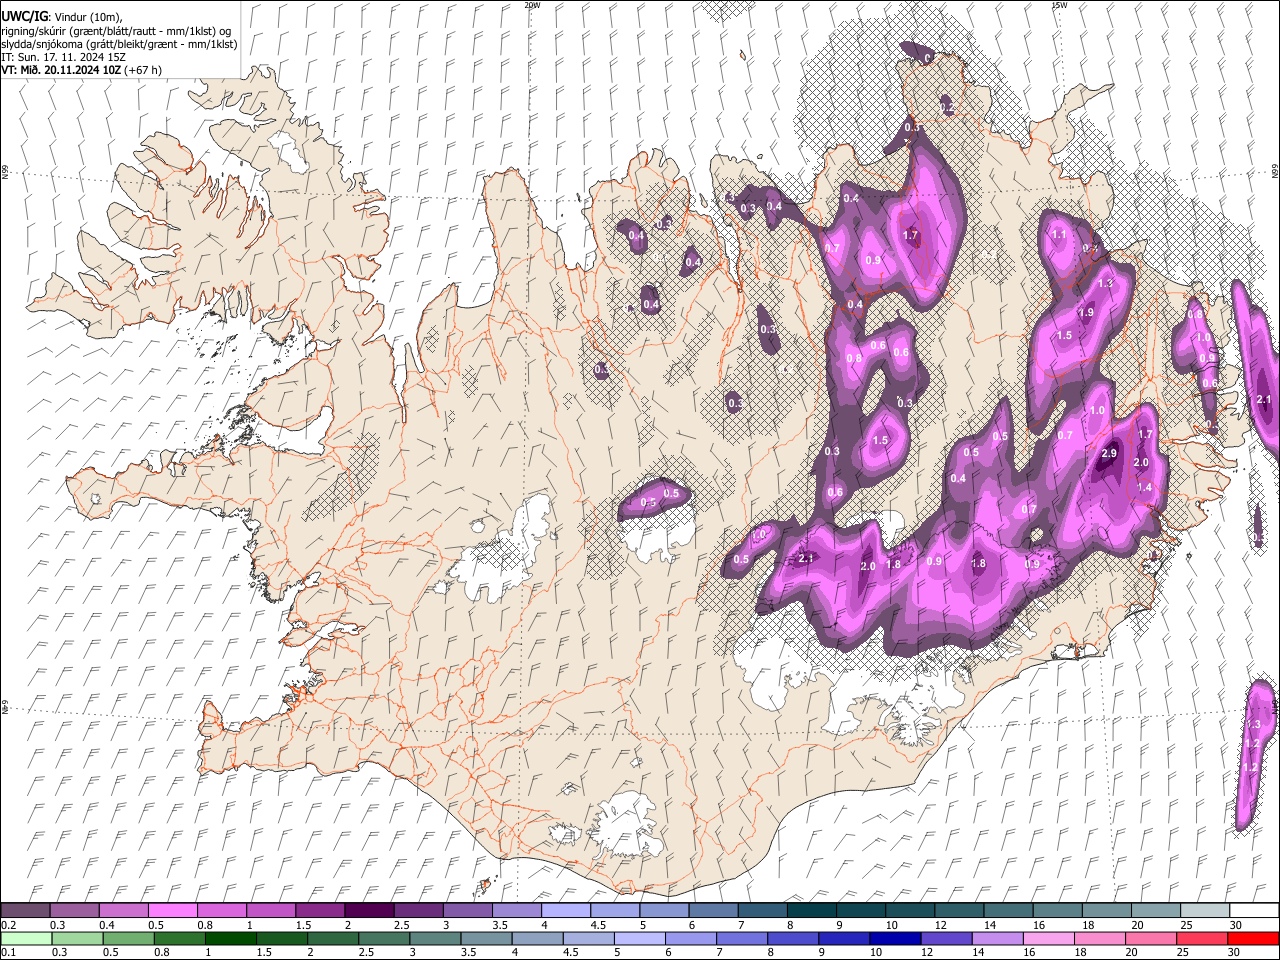Click the '30' label in the upper snow scale
1280x960 pixels.
click(x=1236, y=925)
